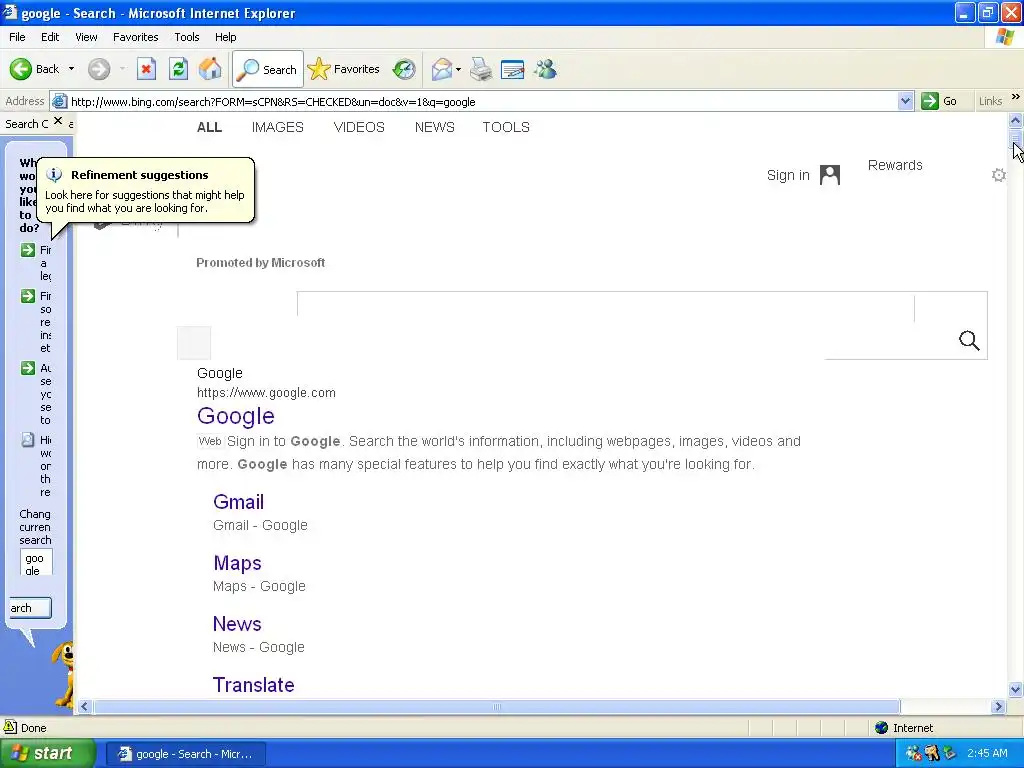The image size is (1024, 768).
Task: Click the Go button
Action: pyautogui.click(x=939, y=101)
